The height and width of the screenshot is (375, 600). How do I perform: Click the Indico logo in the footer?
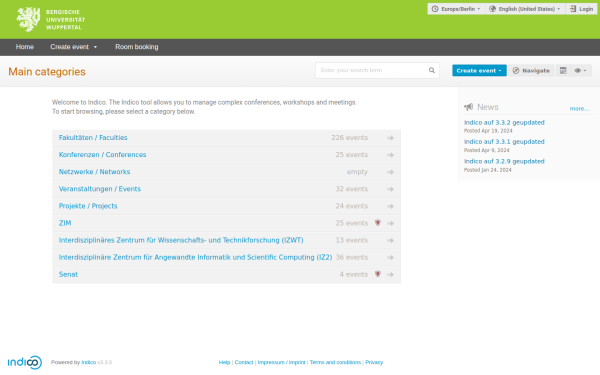tap(25, 362)
